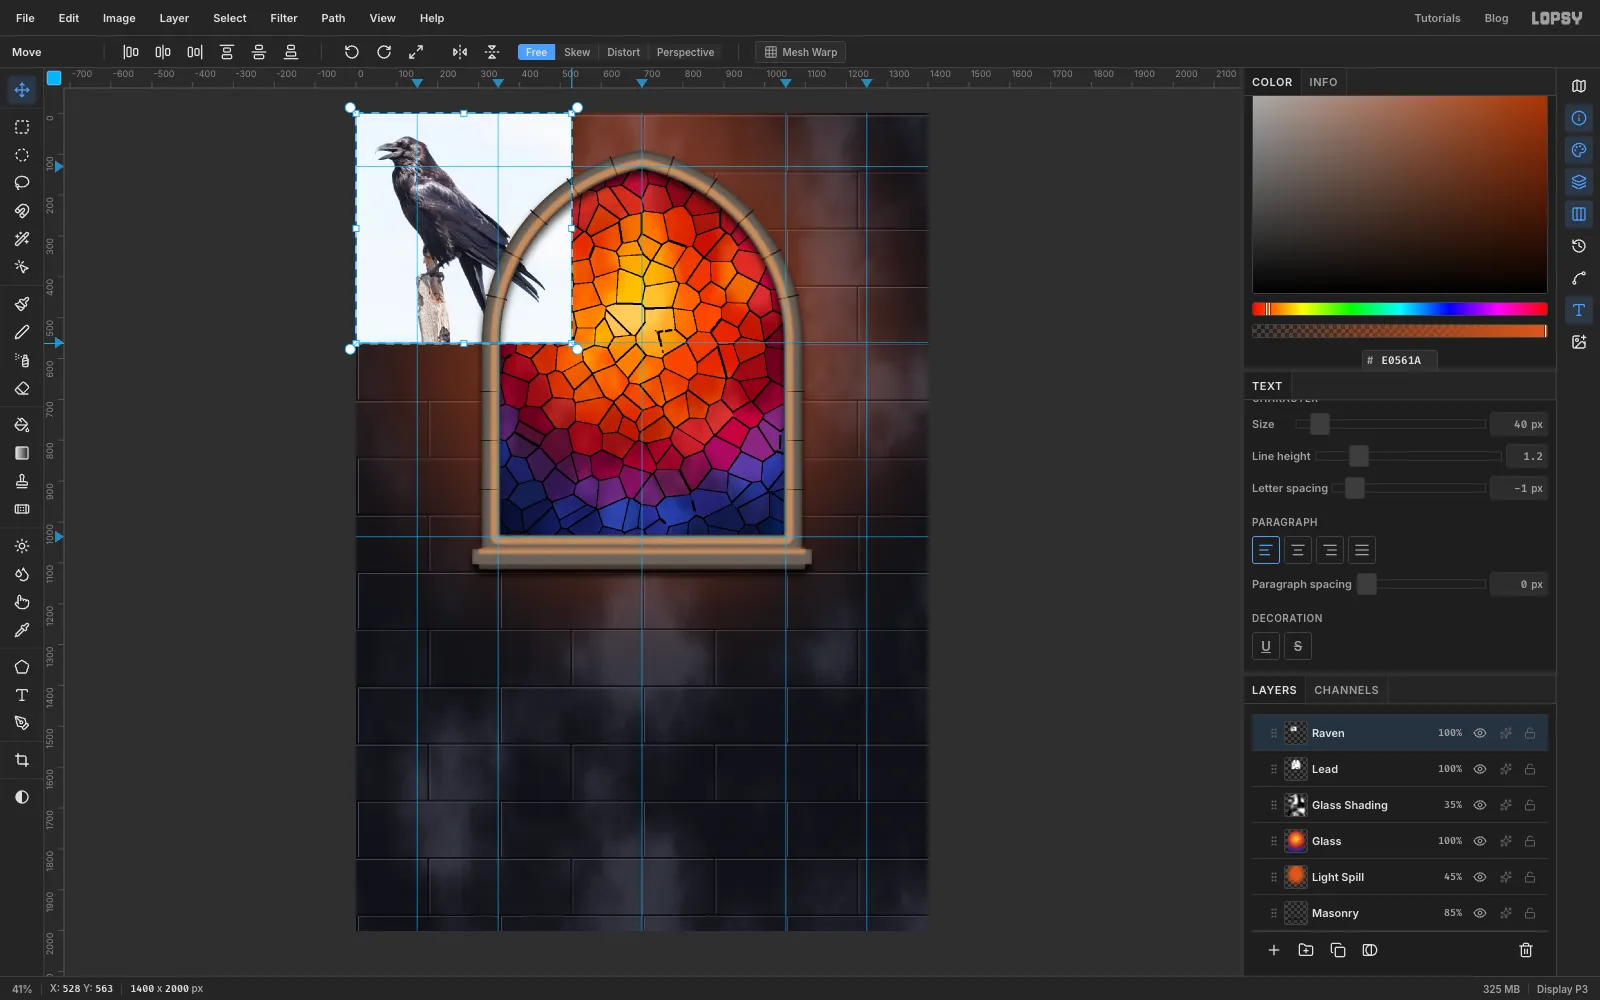
Task: Select the Glass layer thumbnail
Action: point(1296,841)
